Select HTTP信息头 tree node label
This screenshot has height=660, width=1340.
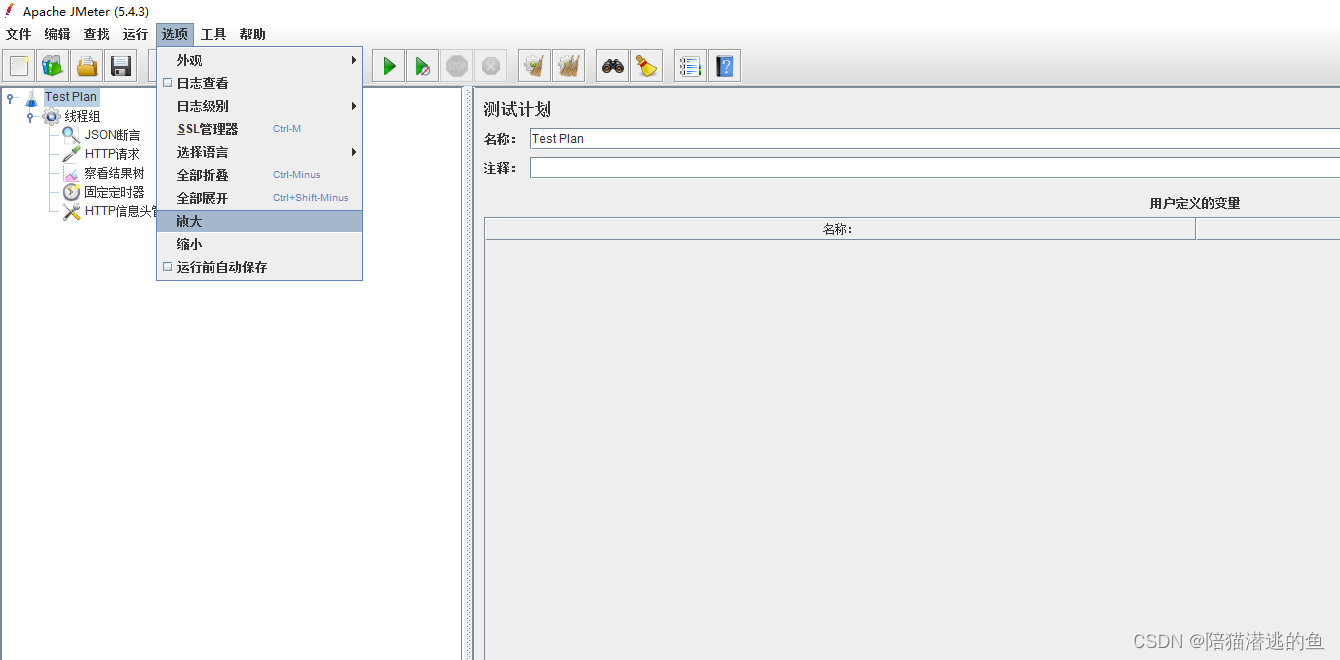pos(120,211)
